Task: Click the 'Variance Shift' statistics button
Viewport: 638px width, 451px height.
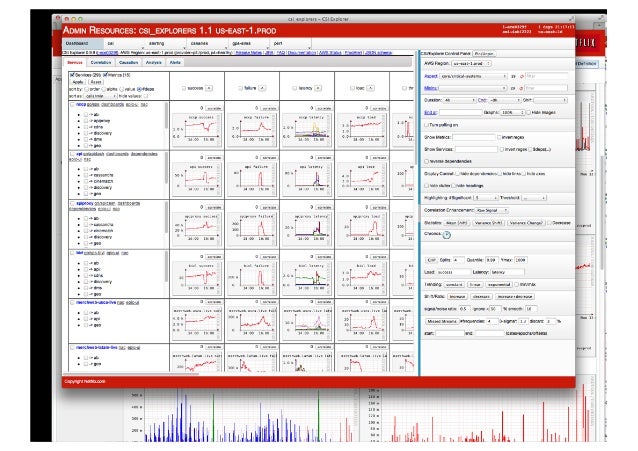Action: tap(488, 223)
